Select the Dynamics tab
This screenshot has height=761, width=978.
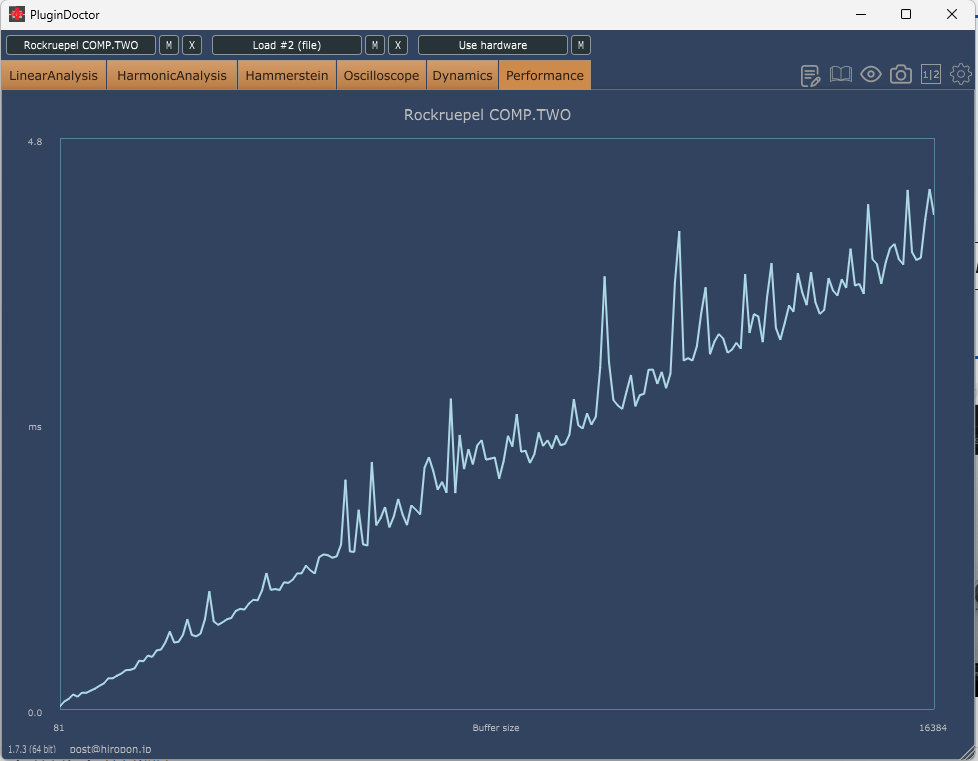click(463, 75)
